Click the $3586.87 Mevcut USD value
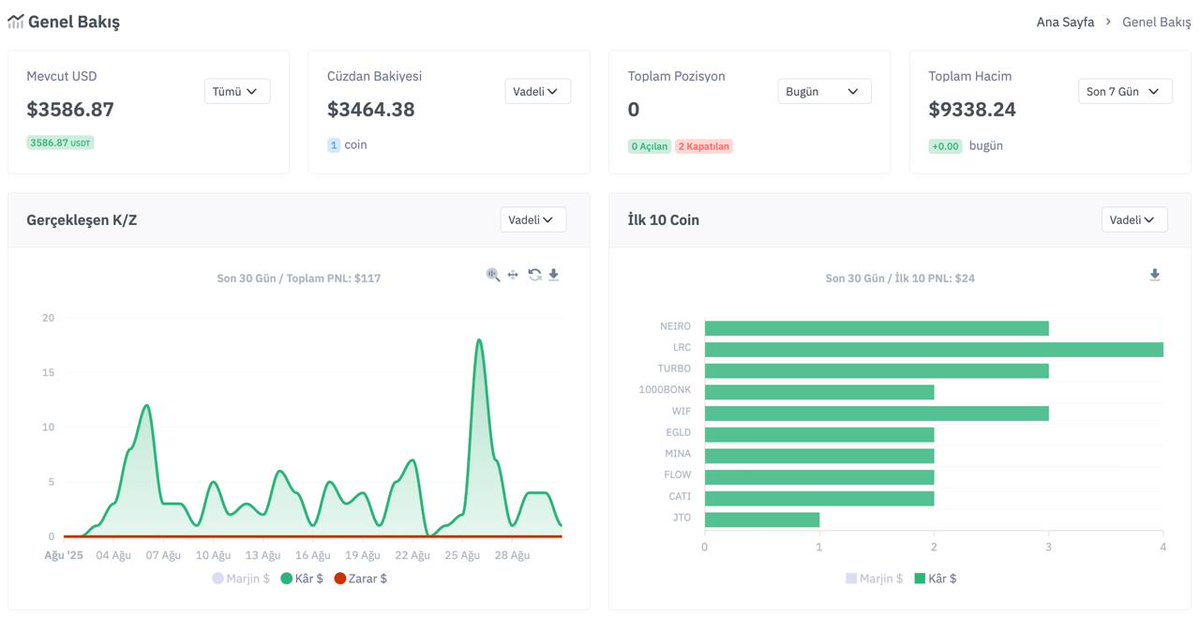Screen dimensions: 1200x617 click(70, 109)
